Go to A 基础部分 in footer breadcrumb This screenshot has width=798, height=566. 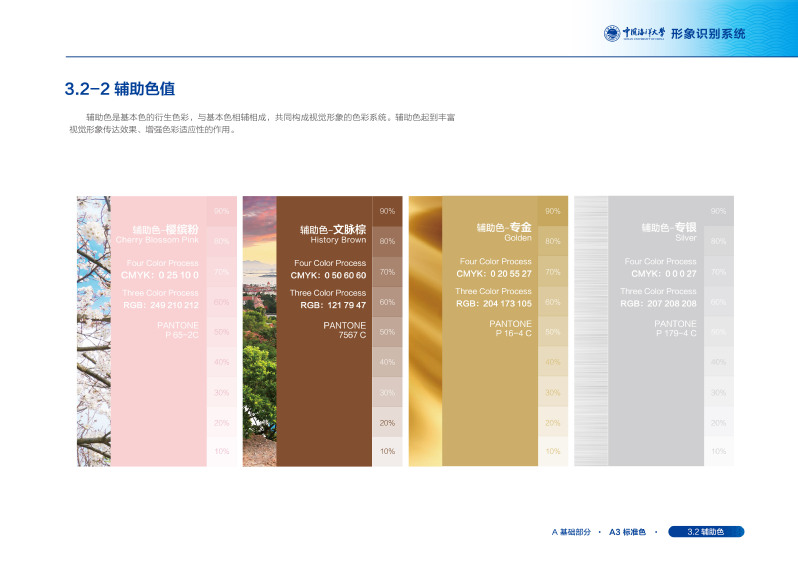point(572,532)
